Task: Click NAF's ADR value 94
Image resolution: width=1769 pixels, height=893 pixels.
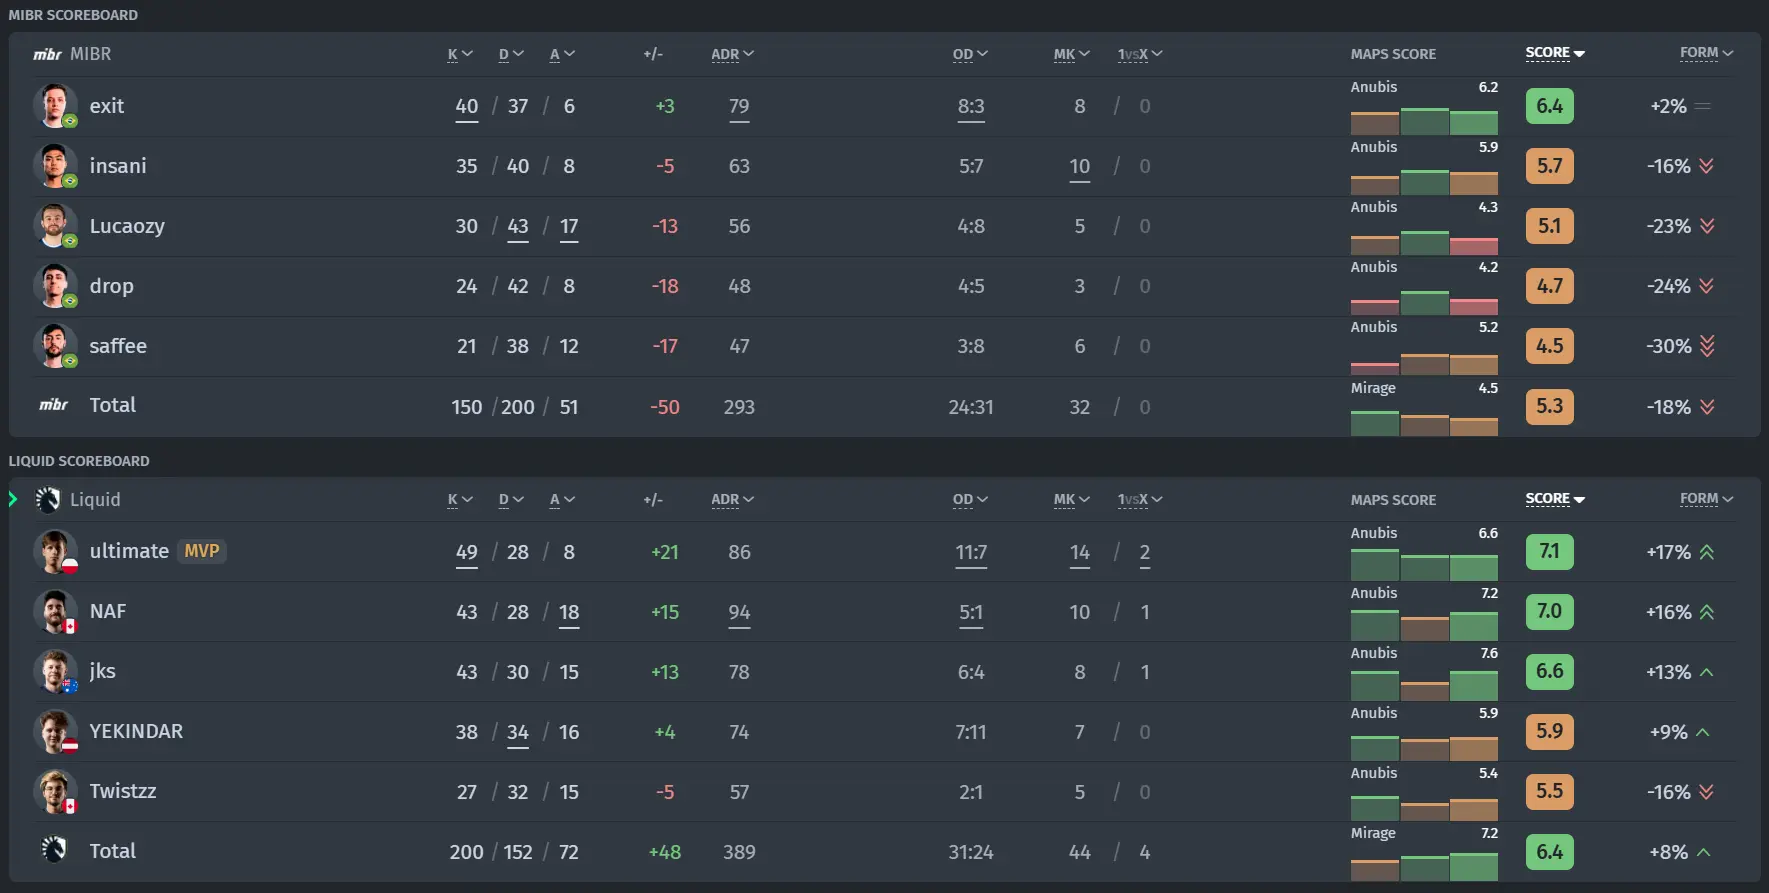Action: click(739, 612)
